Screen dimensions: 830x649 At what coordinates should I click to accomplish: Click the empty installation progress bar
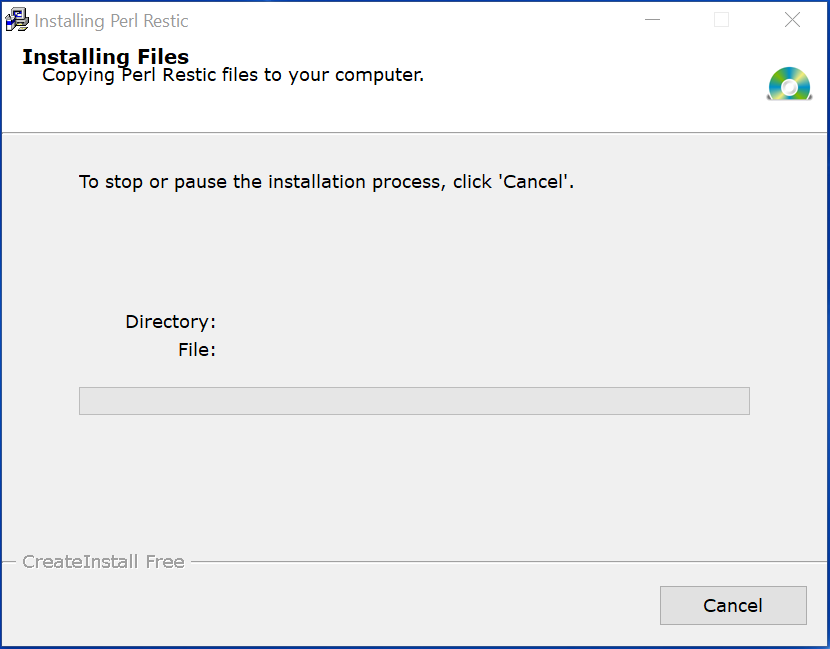[x=414, y=401]
